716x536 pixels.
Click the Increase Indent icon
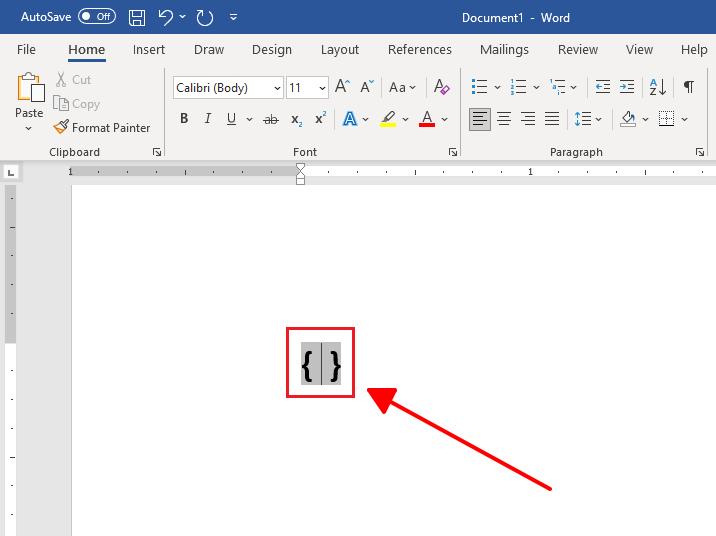click(627, 86)
